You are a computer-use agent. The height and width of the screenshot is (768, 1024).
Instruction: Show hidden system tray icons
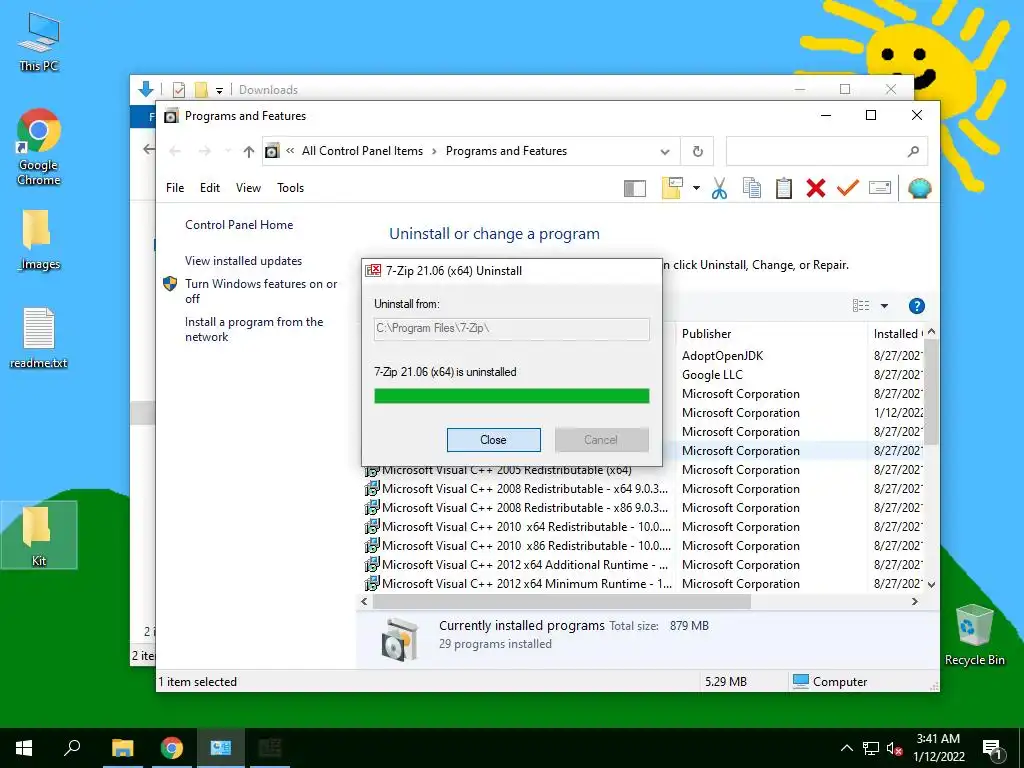pos(846,748)
